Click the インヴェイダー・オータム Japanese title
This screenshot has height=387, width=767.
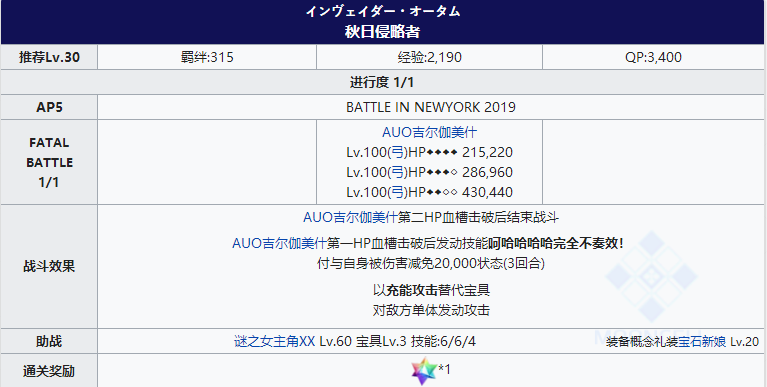click(383, 11)
